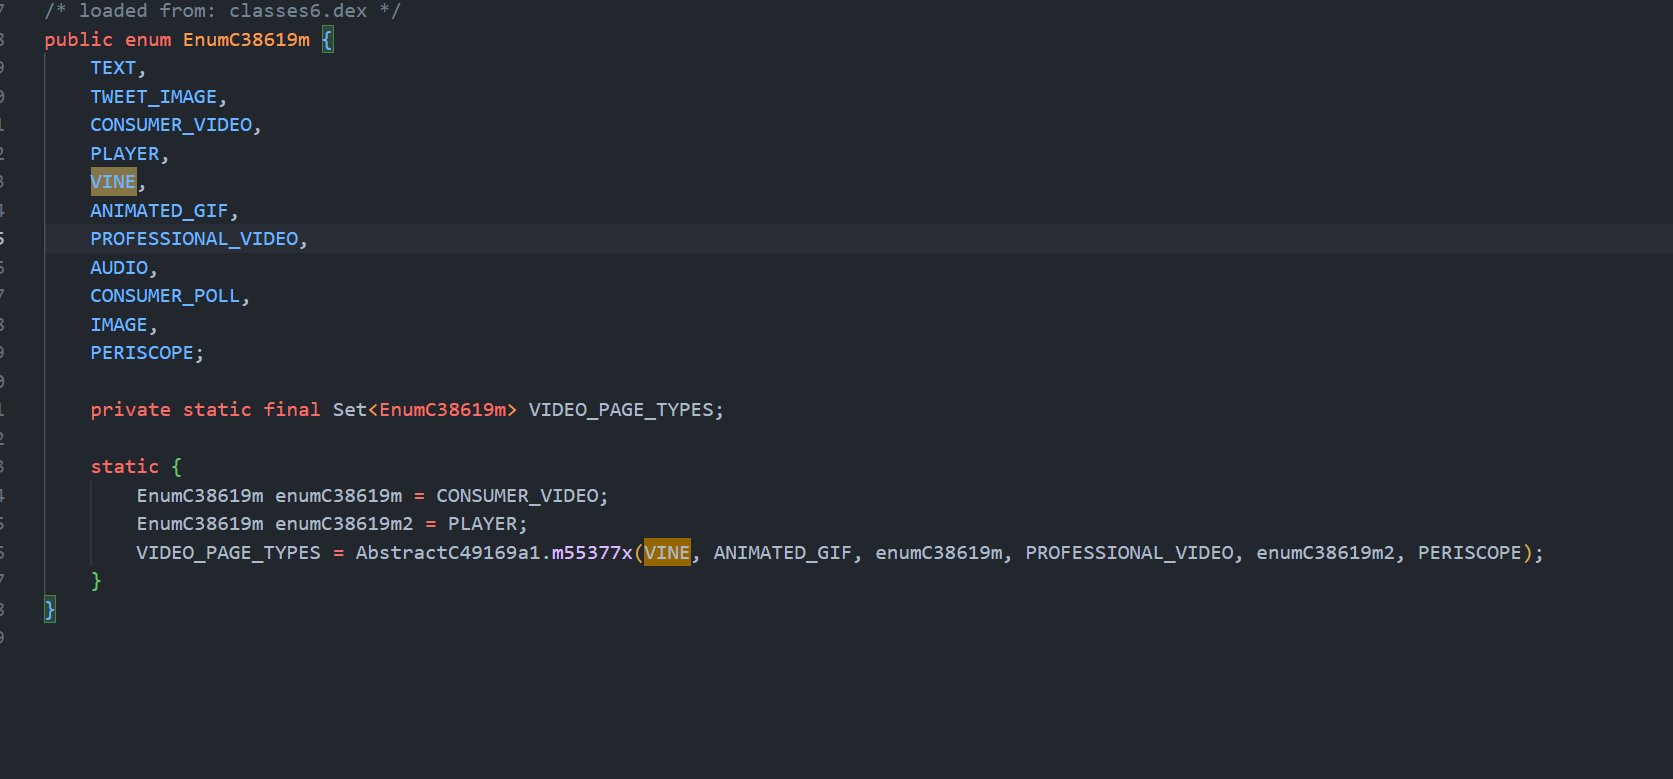The width and height of the screenshot is (1673, 779).
Task: Click type EnumC38619m on the CONSUMER_VIDEO line
Action: [200, 496]
